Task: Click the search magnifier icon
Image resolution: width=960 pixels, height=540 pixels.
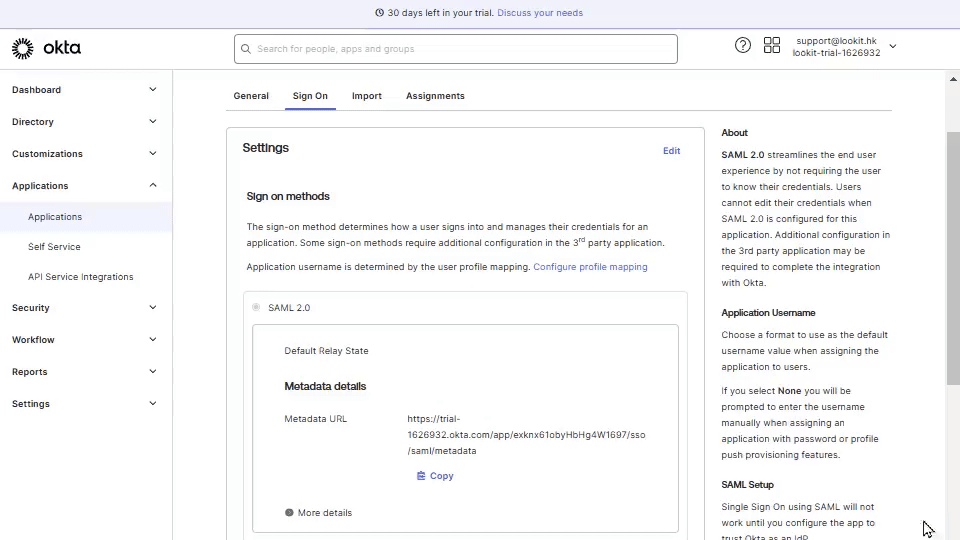Action: pos(245,49)
